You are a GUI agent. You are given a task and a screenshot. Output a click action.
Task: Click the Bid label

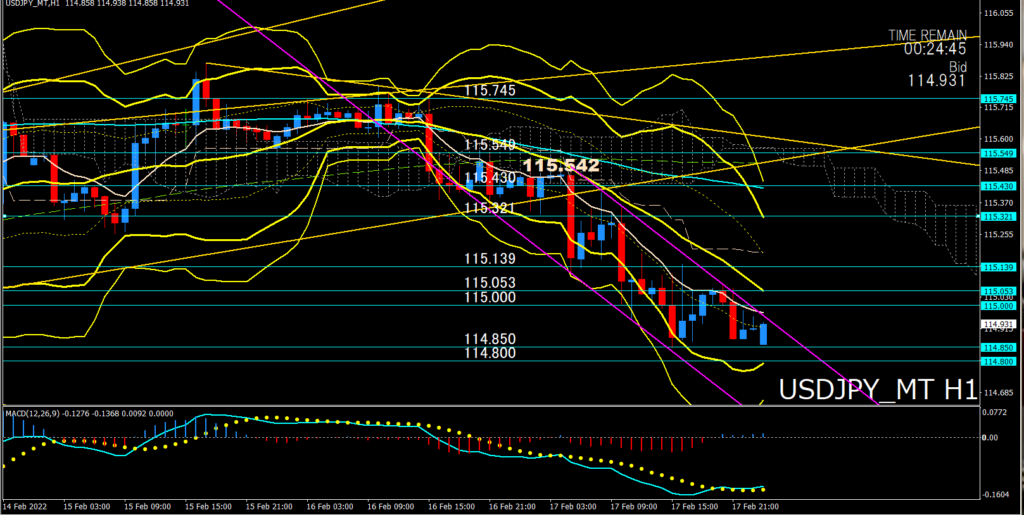[958, 67]
